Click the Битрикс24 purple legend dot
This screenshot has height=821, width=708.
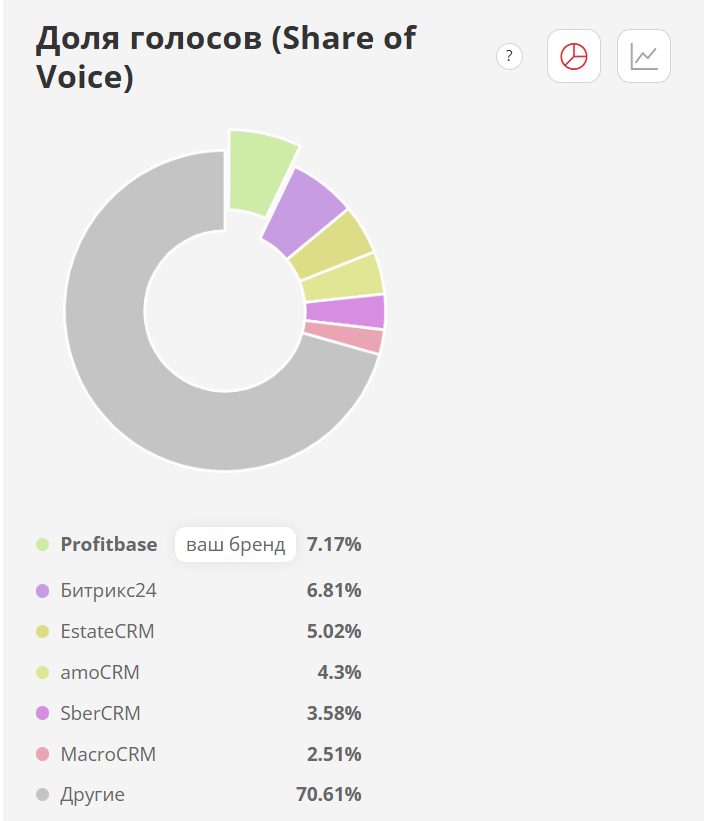pos(42,591)
